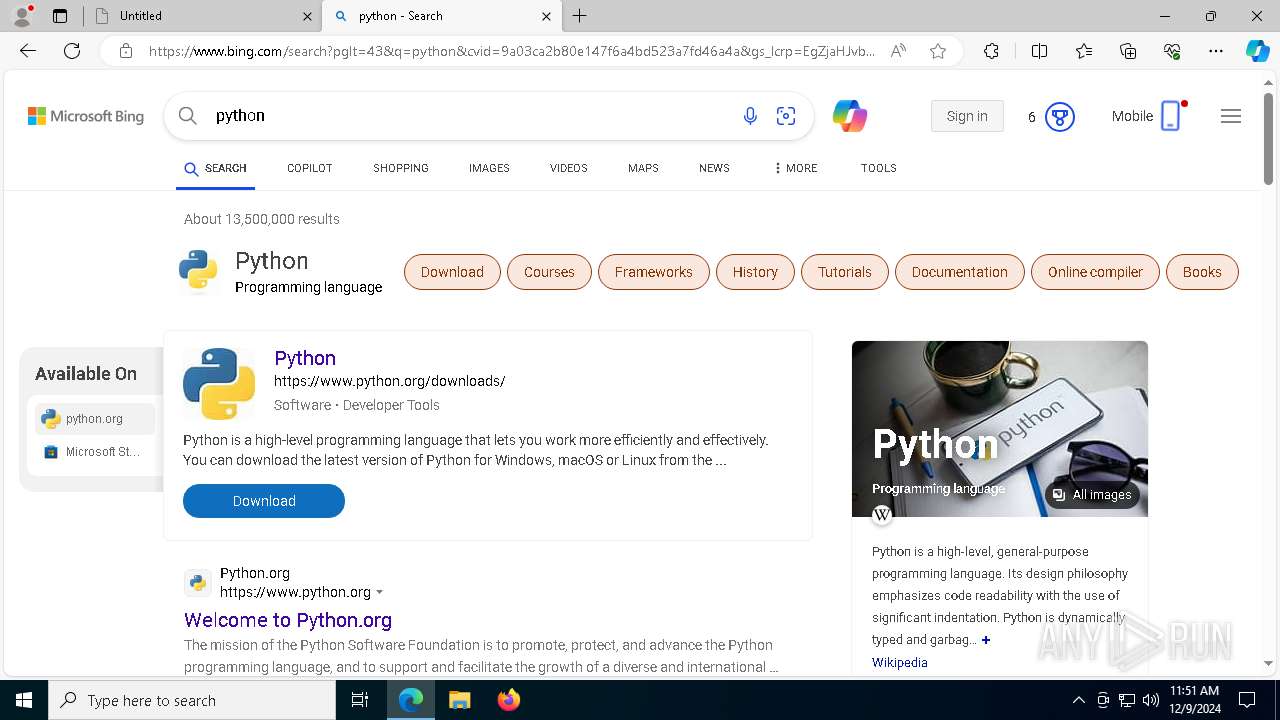
Task: Open Read aloud icon in address bar
Action: pos(898,51)
